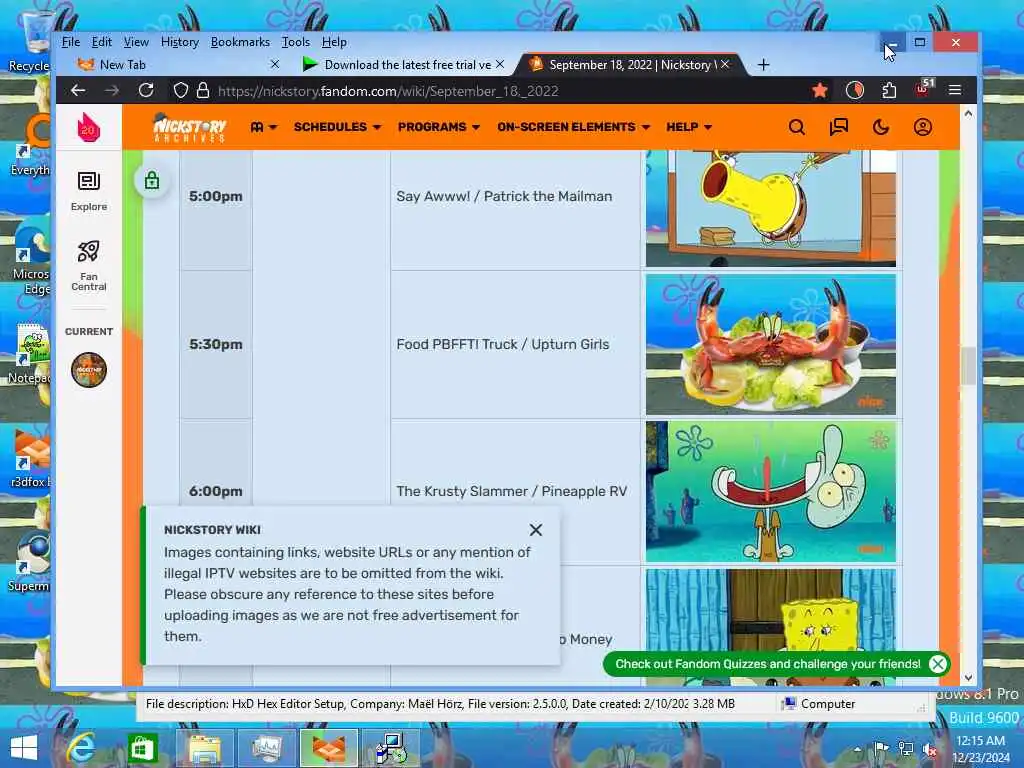Close the Download latest free trial tab

pos(500,64)
